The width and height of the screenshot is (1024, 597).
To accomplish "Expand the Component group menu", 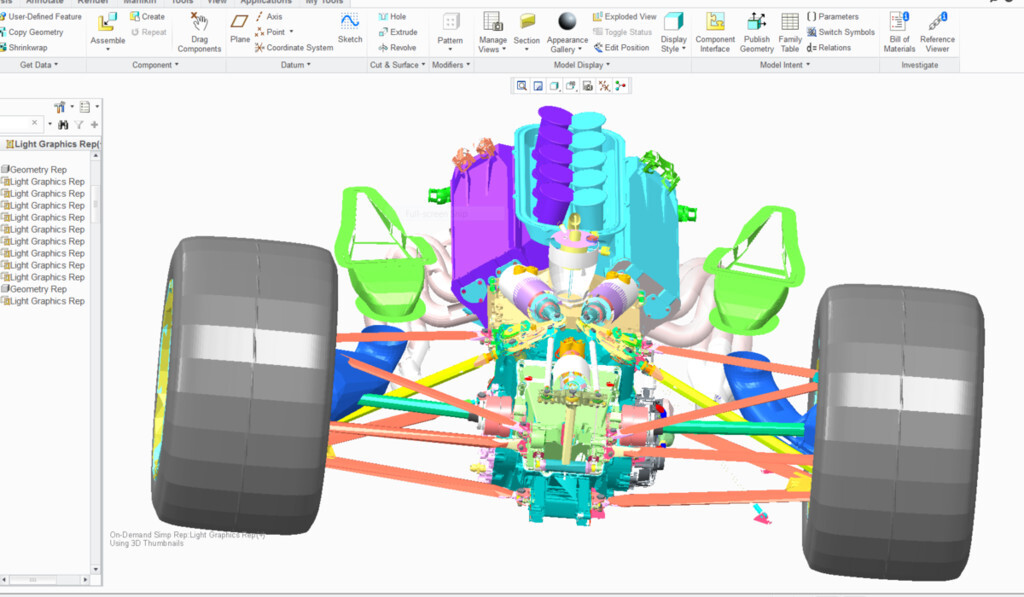I will pos(155,65).
